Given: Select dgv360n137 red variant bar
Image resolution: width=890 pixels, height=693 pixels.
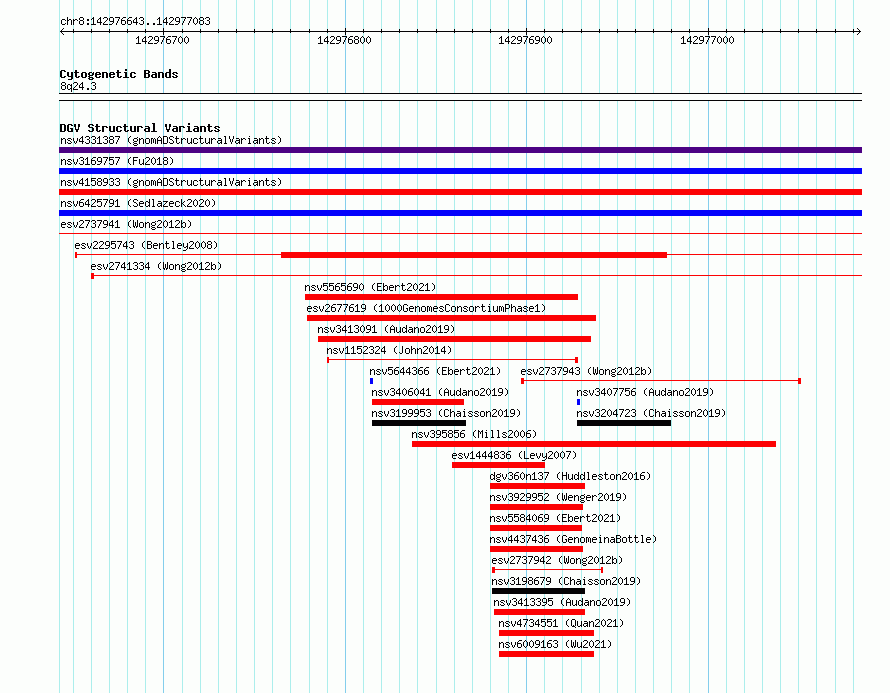Looking at the screenshot, I should click(x=537, y=486).
